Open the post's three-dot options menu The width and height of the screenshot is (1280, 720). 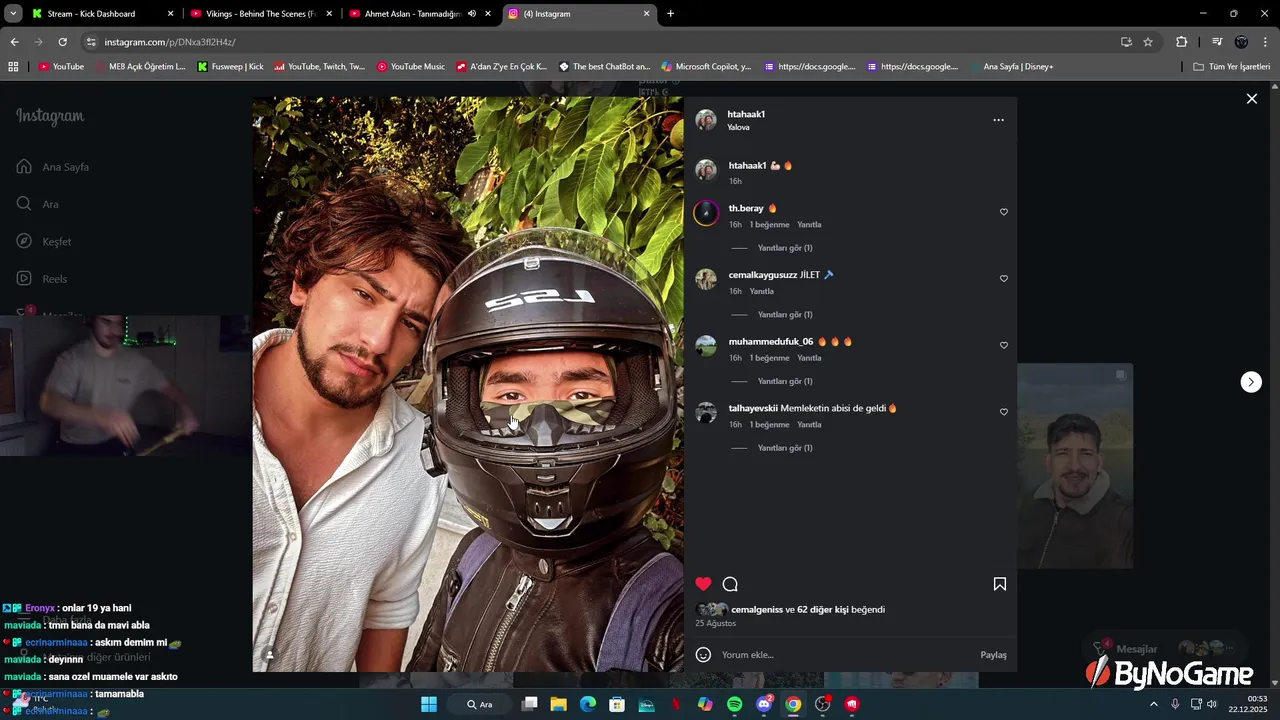pyautogui.click(x=998, y=120)
